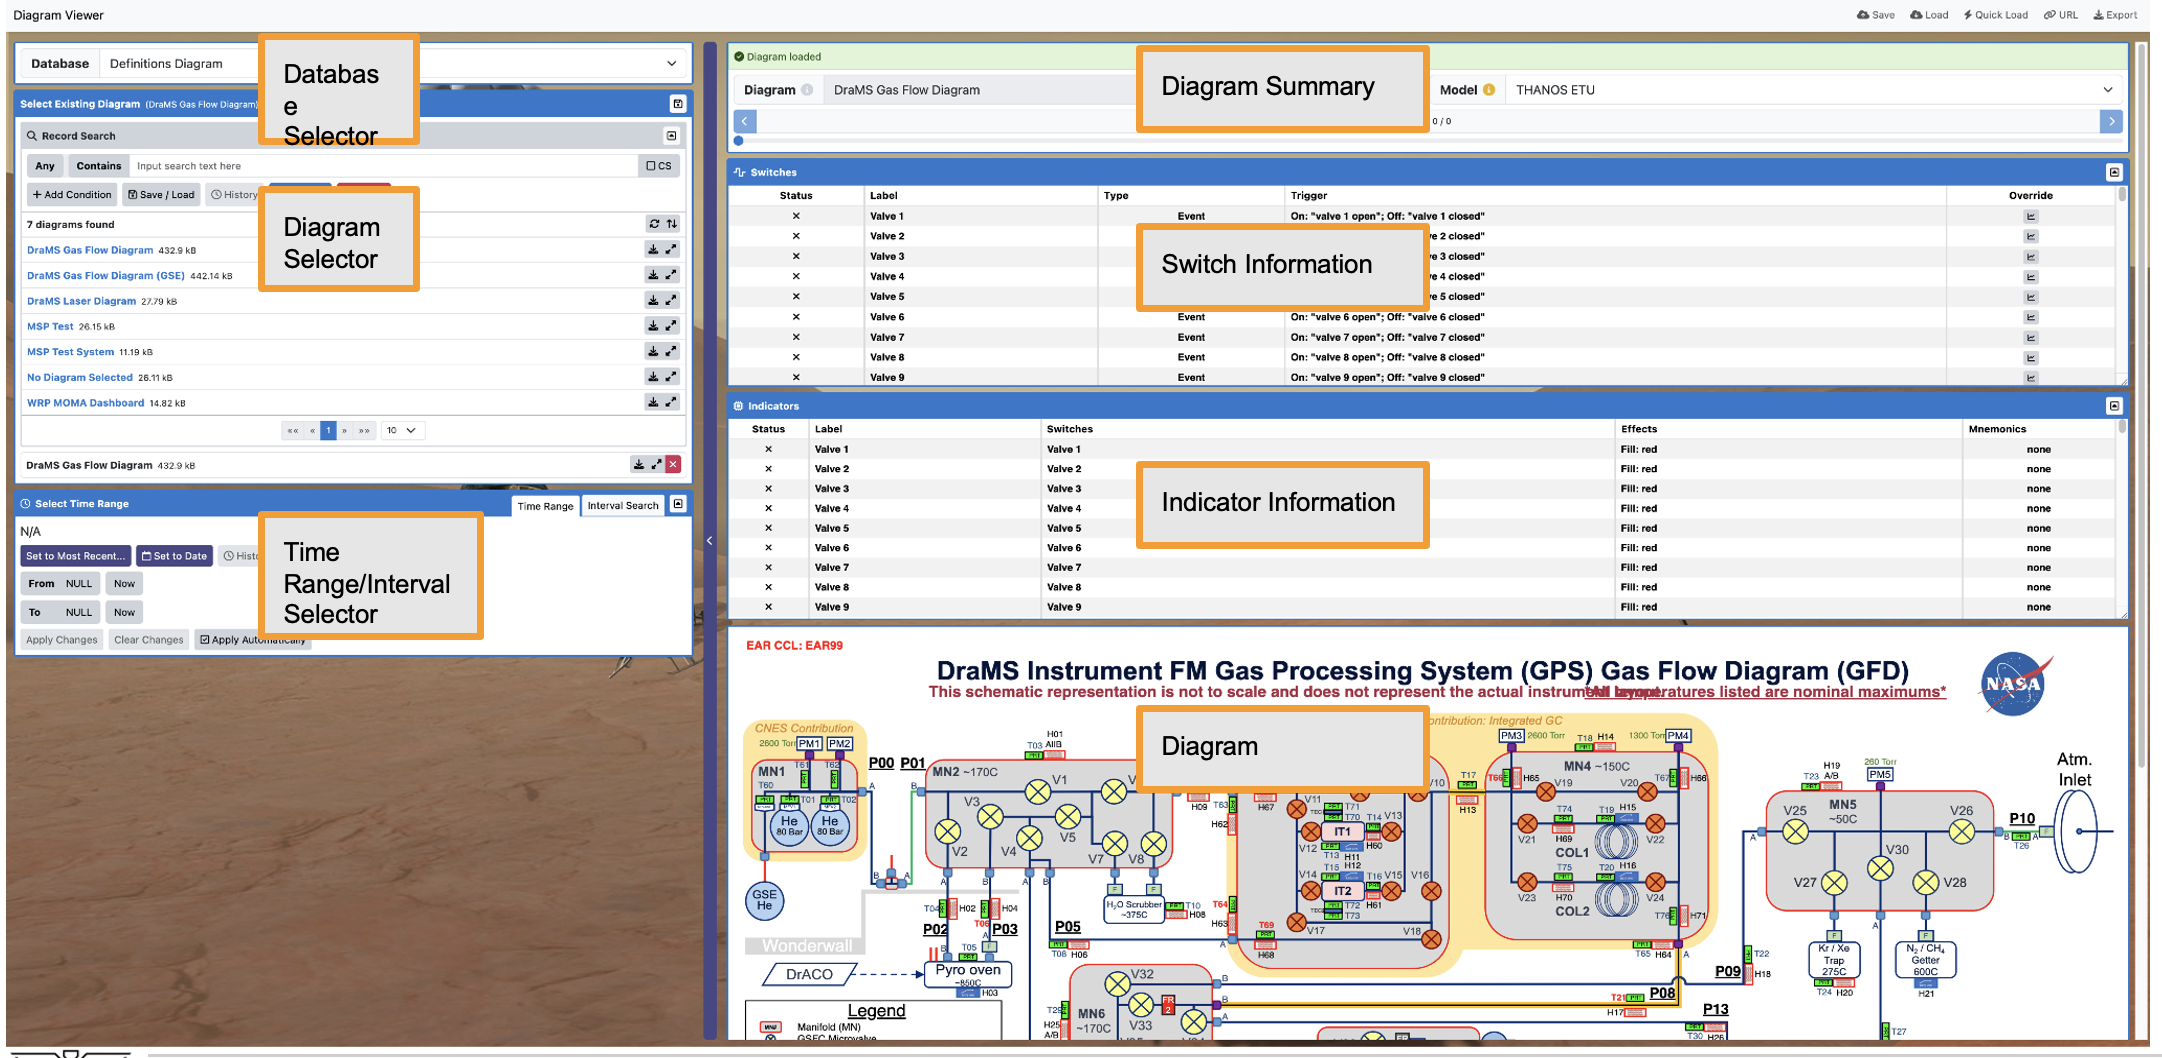Collapse the Record Search section
Image resolution: width=2162 pixels, height=1058 pixels.
coord(672,136)
